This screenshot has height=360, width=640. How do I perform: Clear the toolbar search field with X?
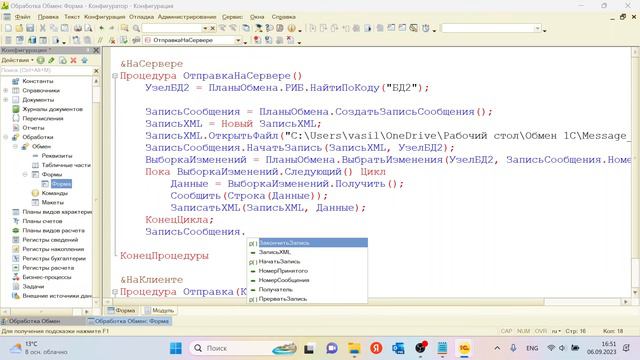(213, 28)
